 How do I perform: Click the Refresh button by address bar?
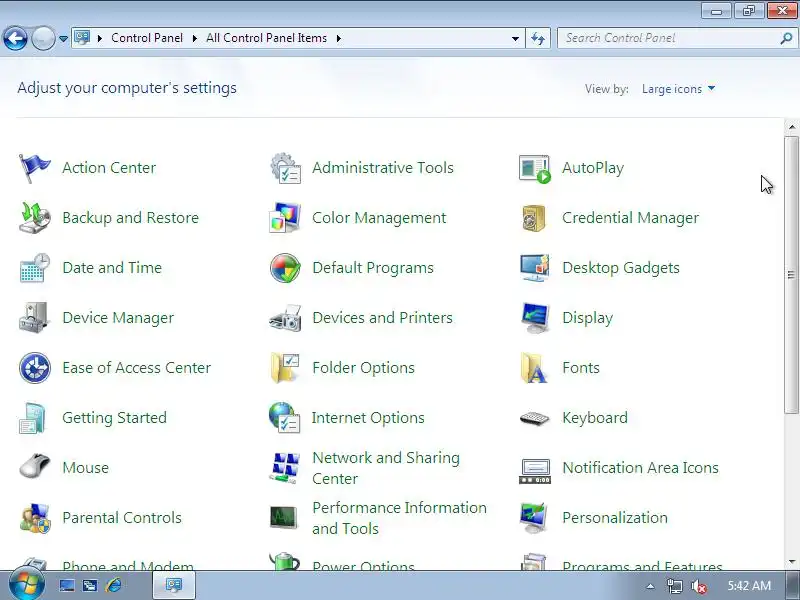coord(538,38)
